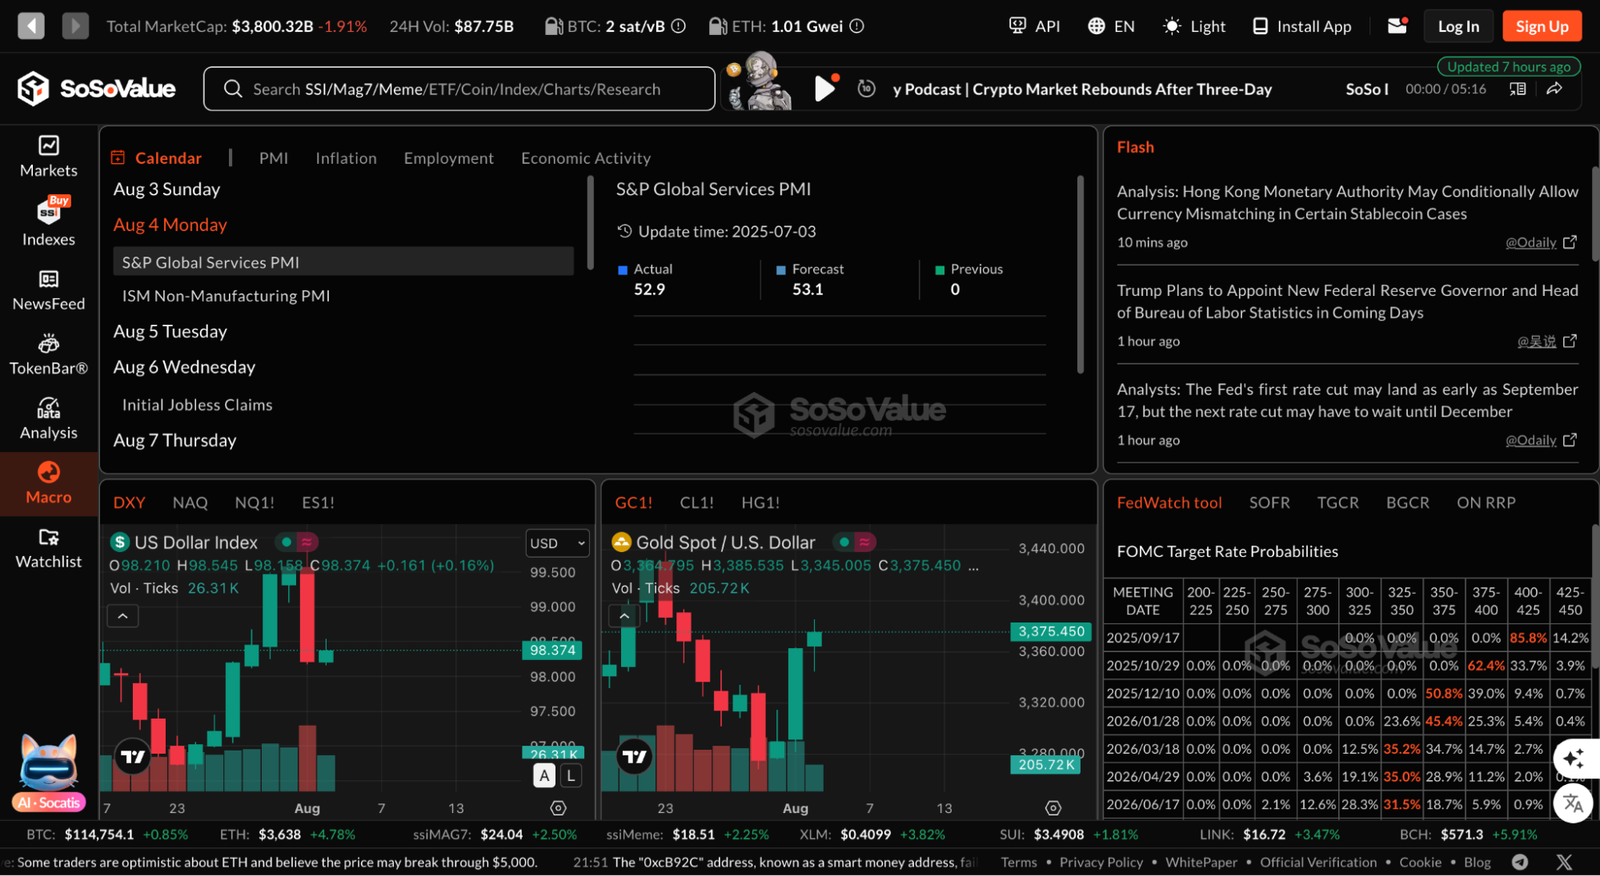This screenshot has height=876, width=1600.
Task: Play the podcast audio
Action: pos(824,89)
